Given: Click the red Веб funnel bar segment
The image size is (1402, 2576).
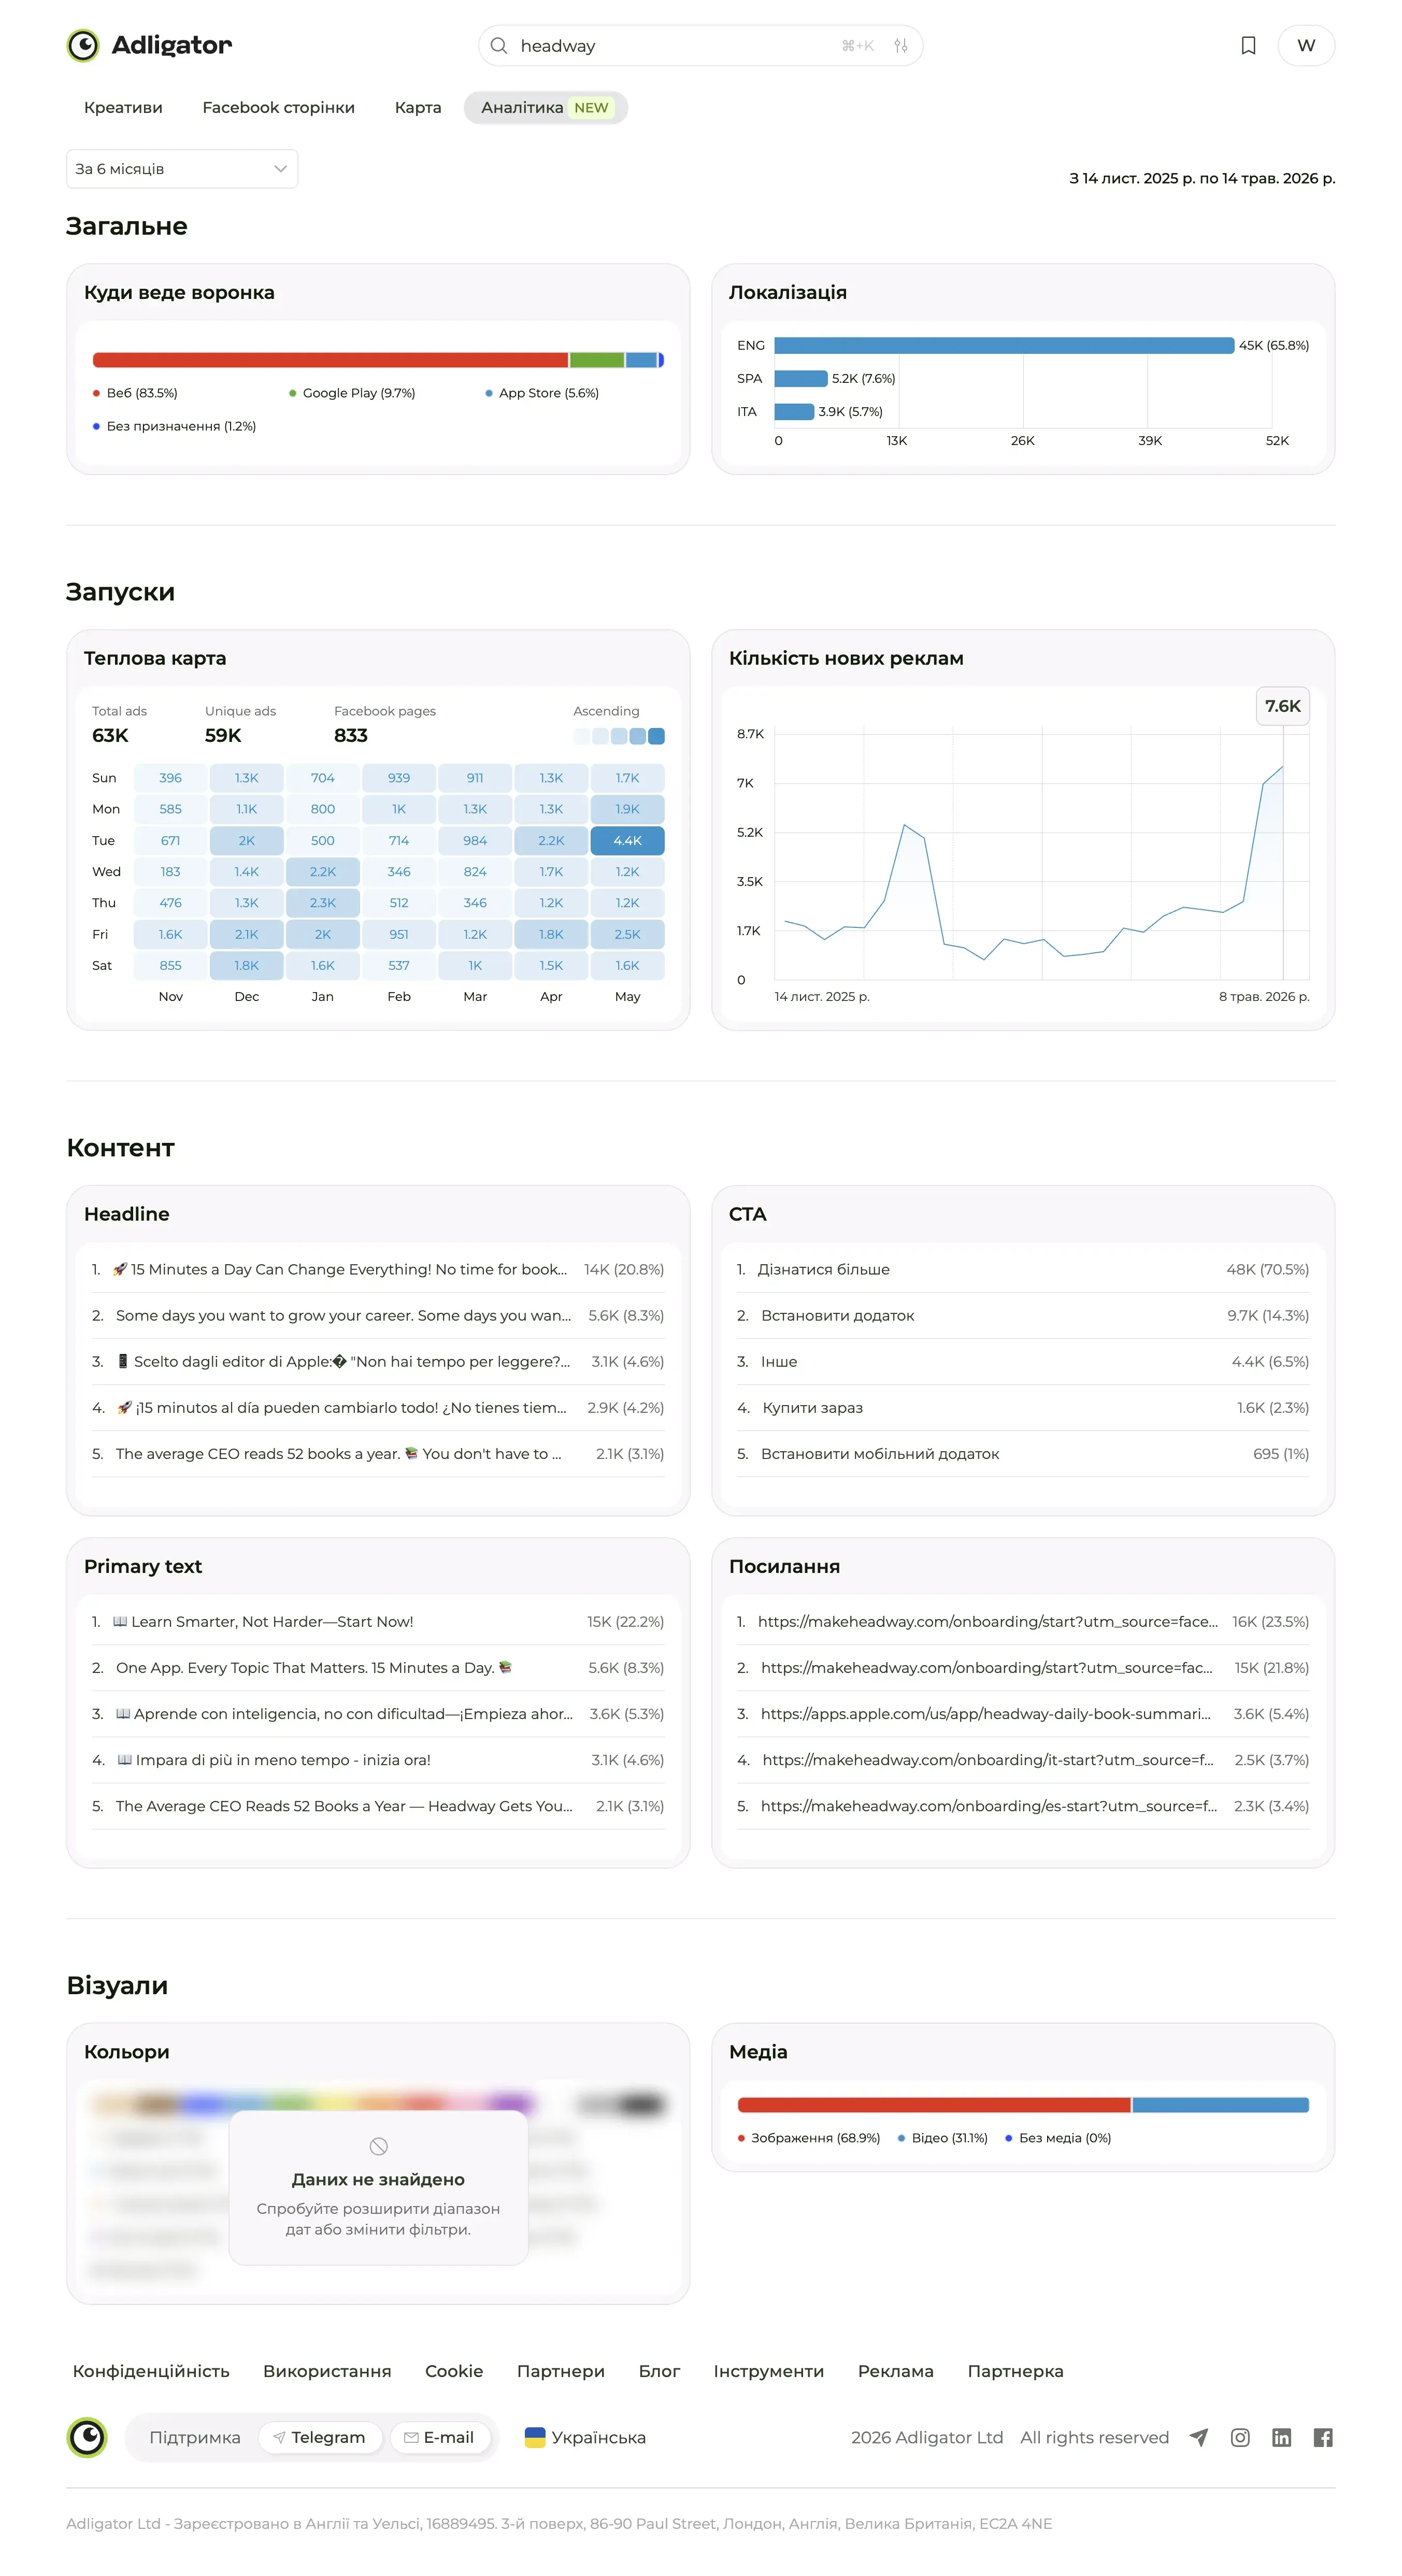Looking at the screenshot, I should coord(330,360).
